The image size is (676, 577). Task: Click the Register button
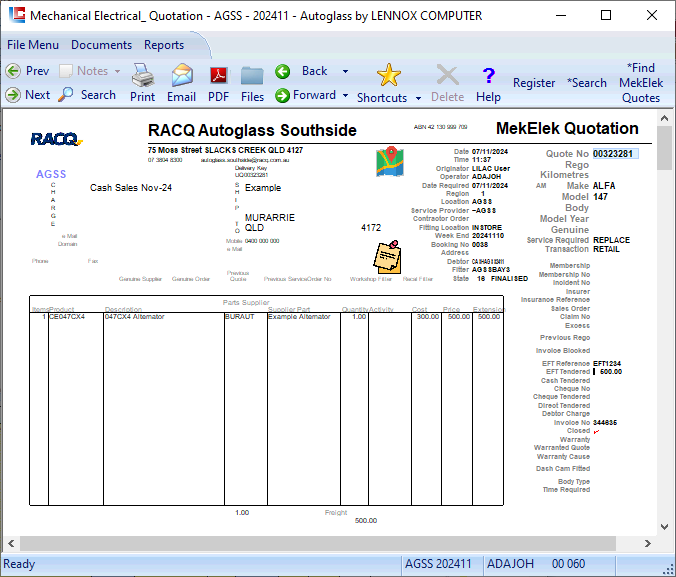coord(534,83)
